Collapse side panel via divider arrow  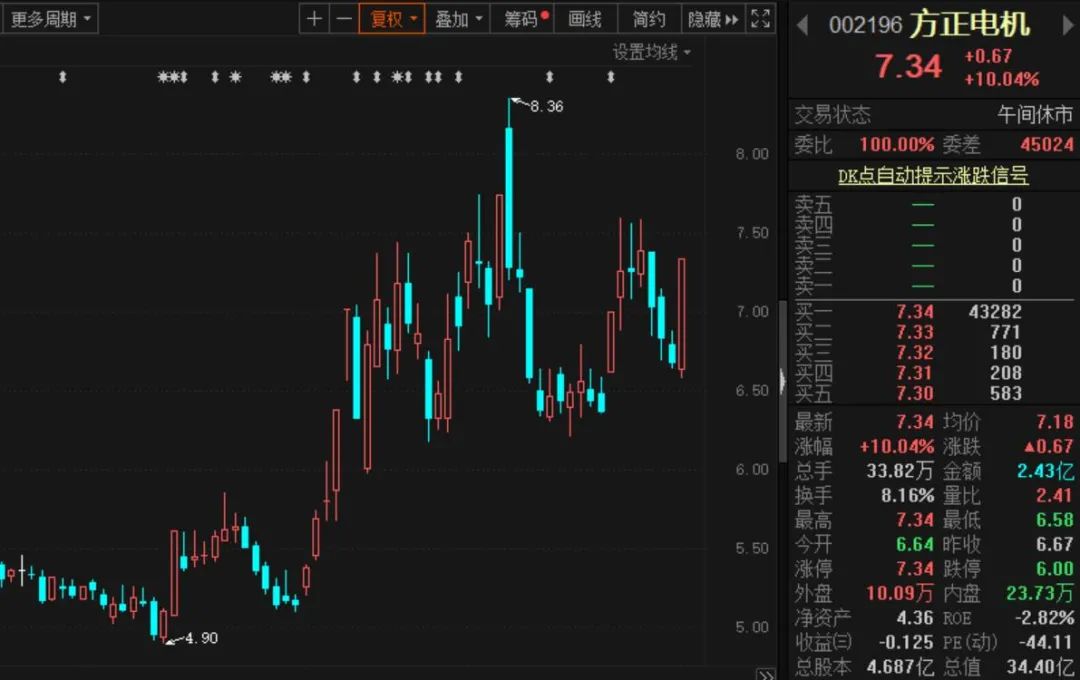(x=783, y=381)
